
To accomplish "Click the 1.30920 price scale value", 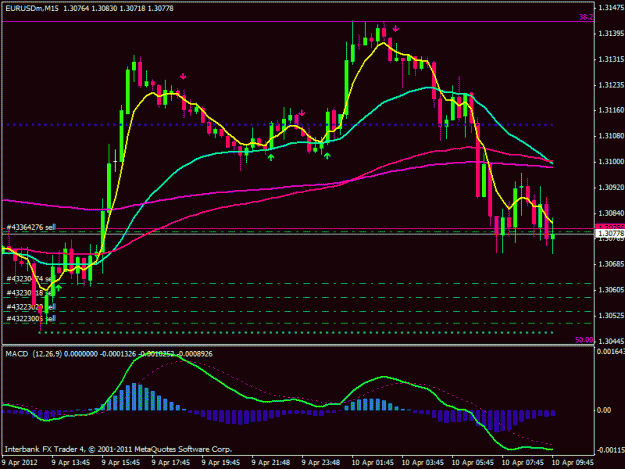I will point(611,187).
